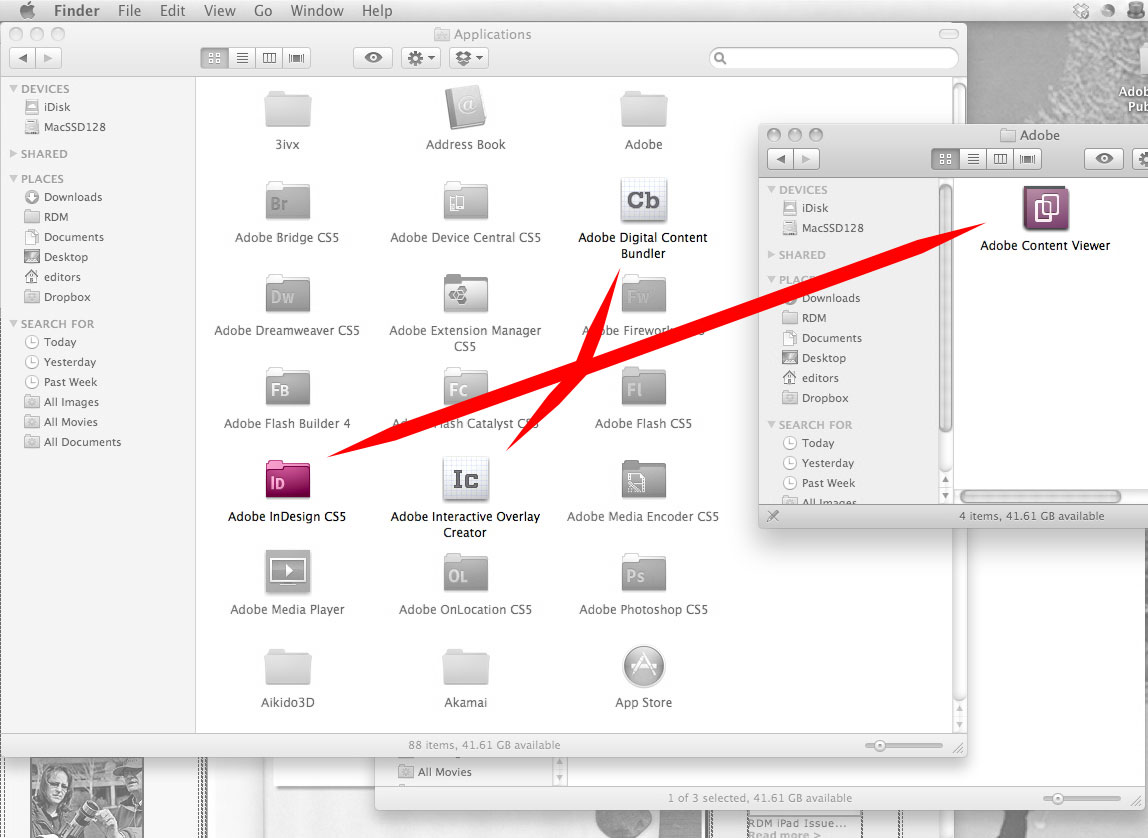The height and width of the screenshot is (838, 1148).
Task: Switch Applications window to Cover Flow view
Action: point(297,58)
